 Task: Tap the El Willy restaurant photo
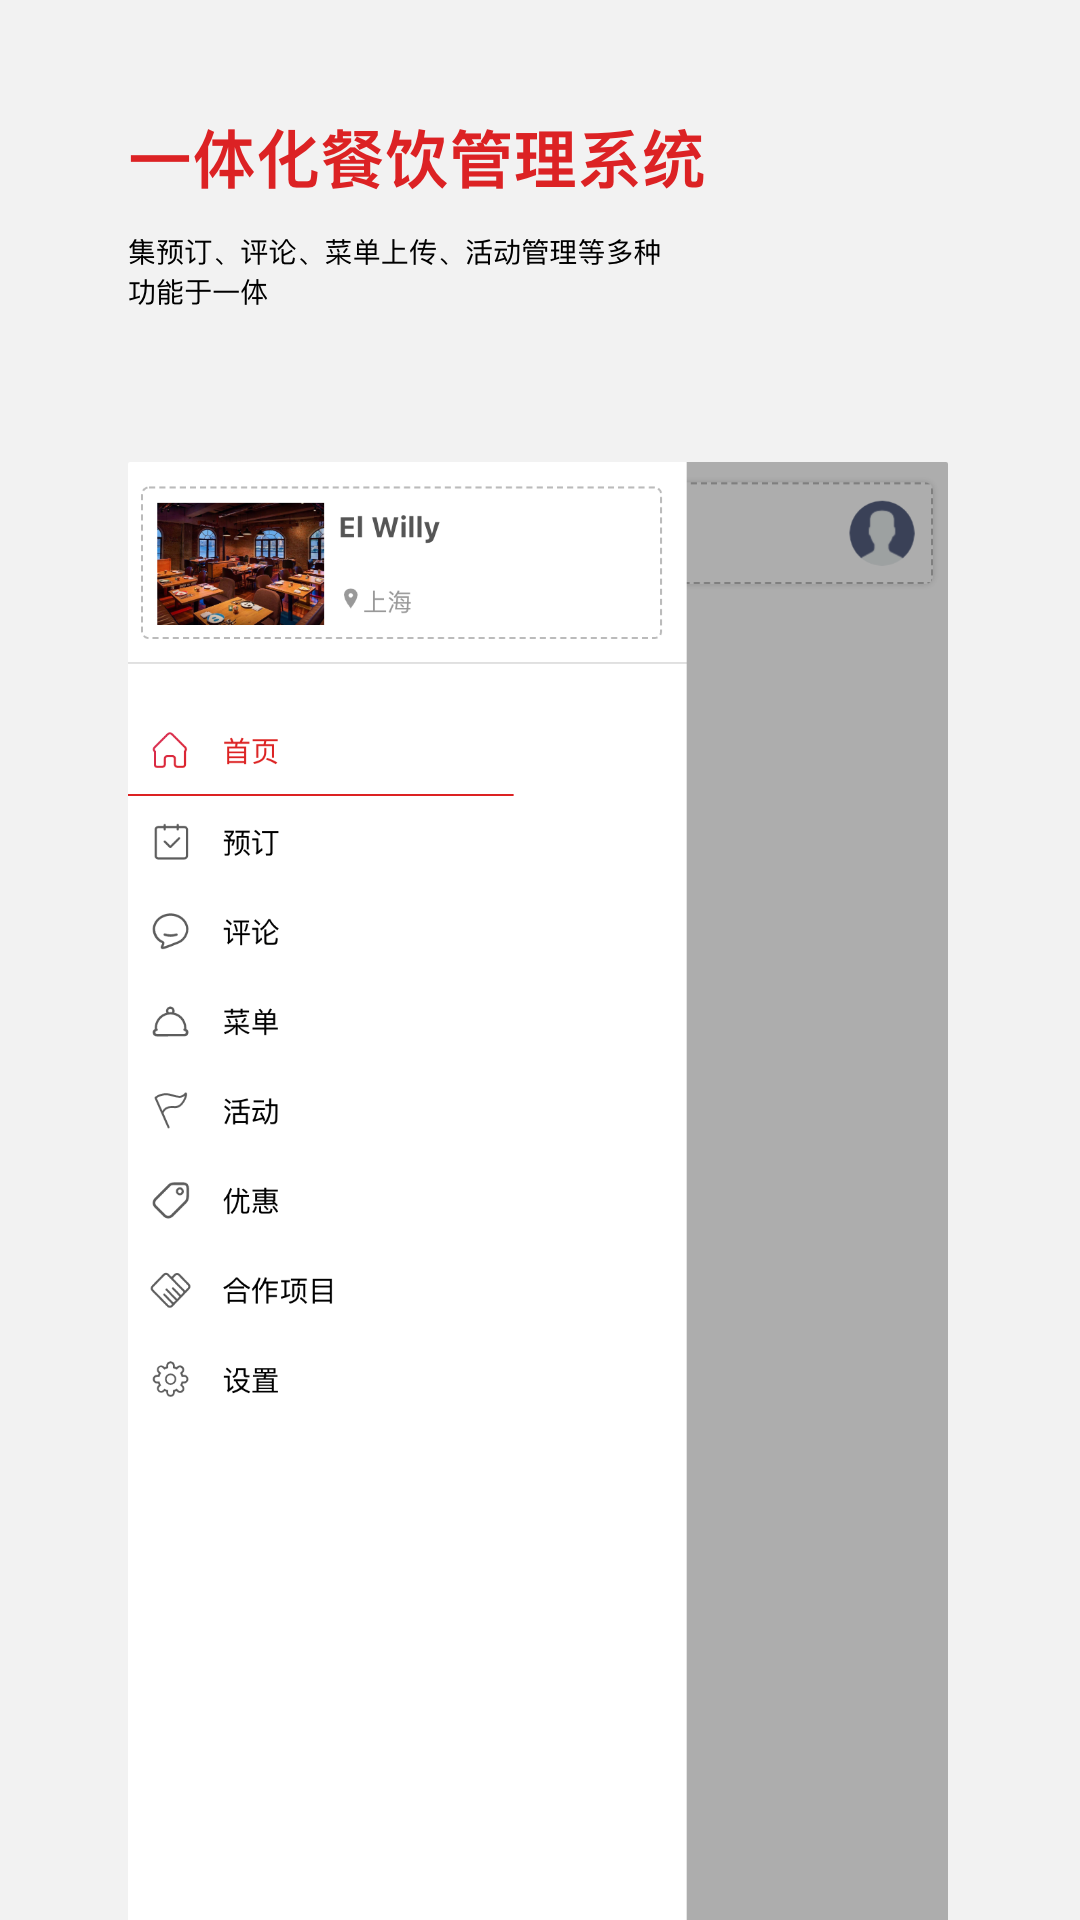point(240,564)
